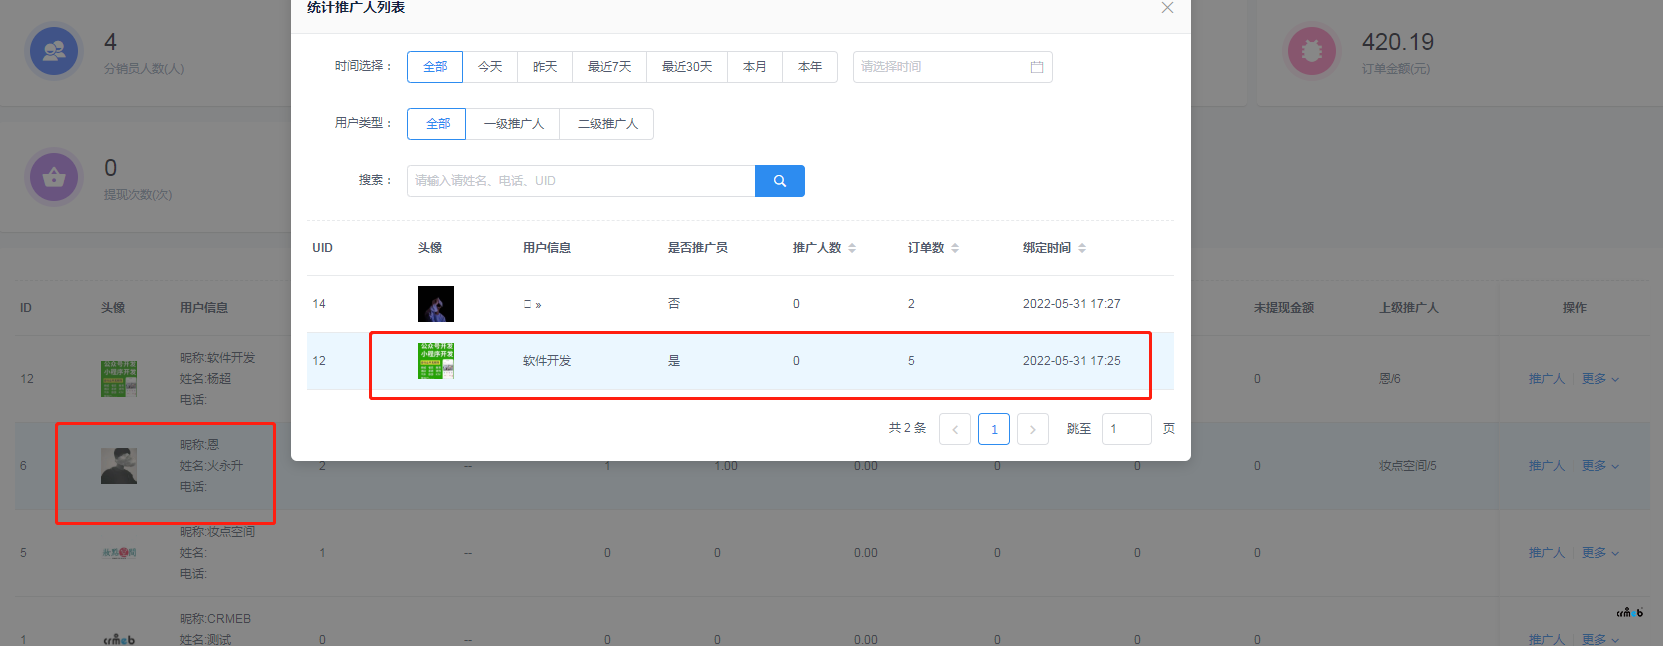Select 今天 time filter

[490, 67]
